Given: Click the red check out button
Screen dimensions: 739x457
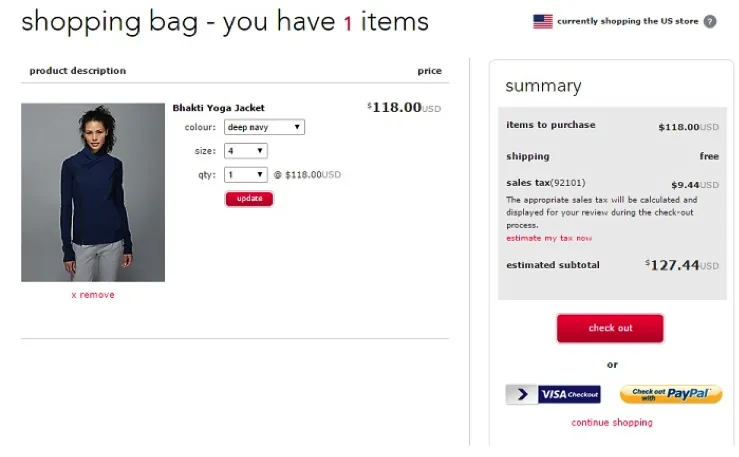Looking at the screenshot, I should (x=610, y=328).
